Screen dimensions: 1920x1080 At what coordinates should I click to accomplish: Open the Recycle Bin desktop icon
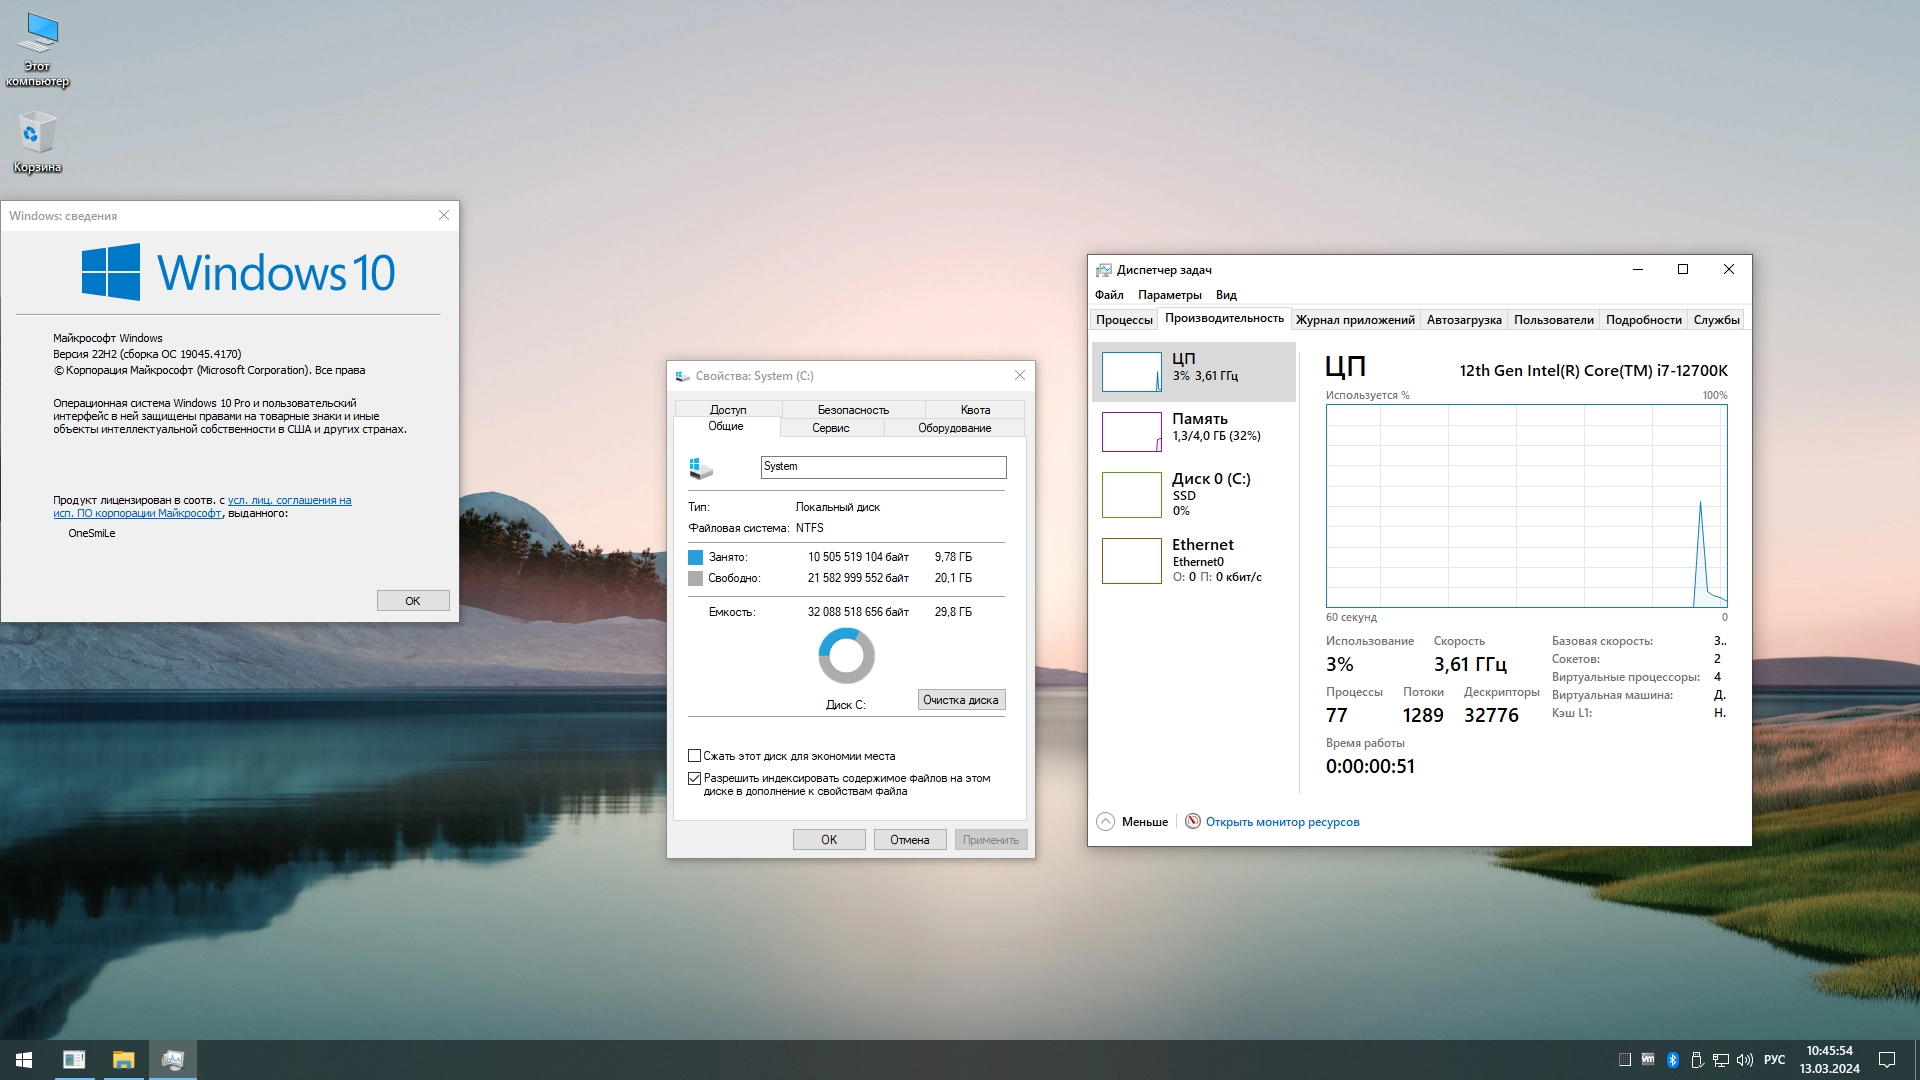tap(37, 141)
